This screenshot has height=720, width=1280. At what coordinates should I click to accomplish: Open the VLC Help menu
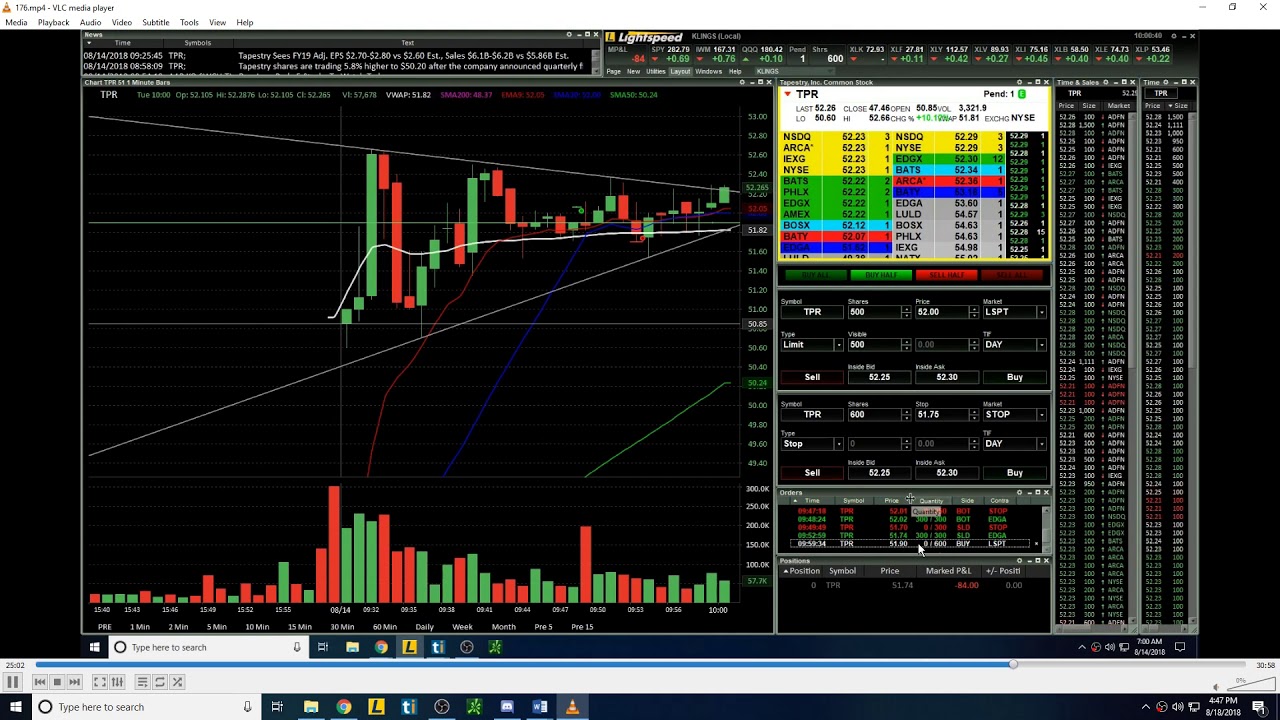(245, 22)
